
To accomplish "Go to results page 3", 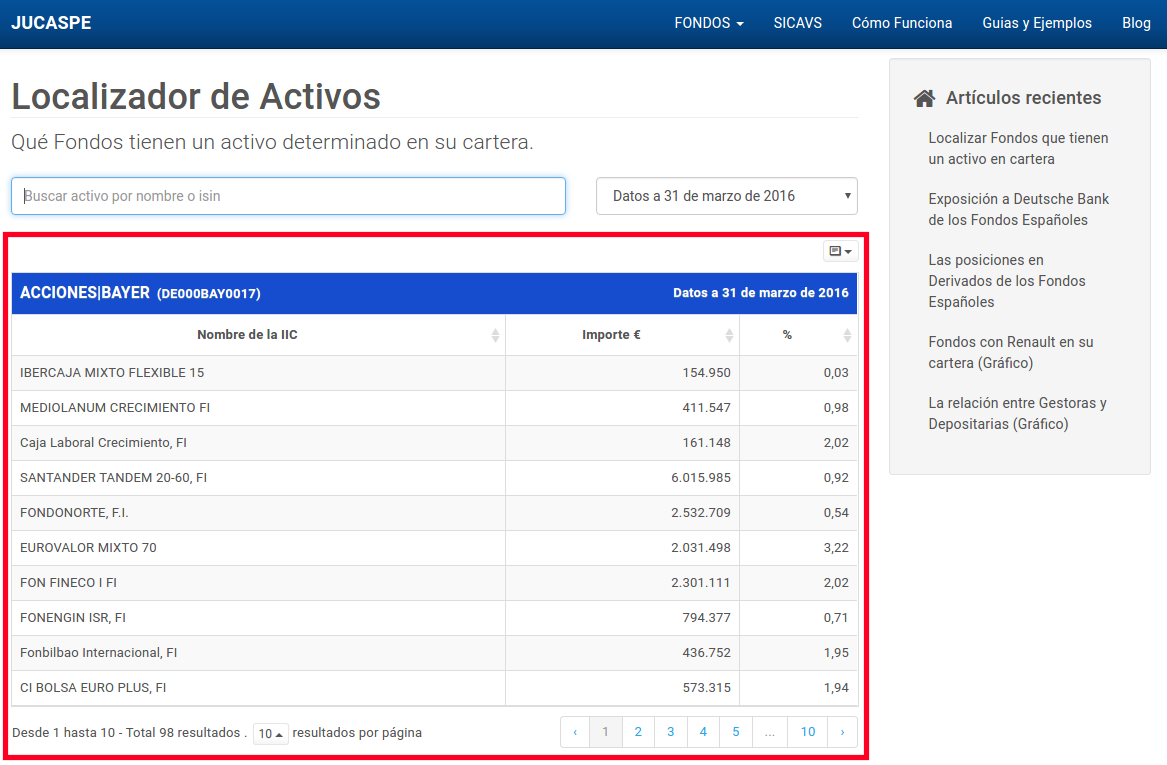I will 671,732.
